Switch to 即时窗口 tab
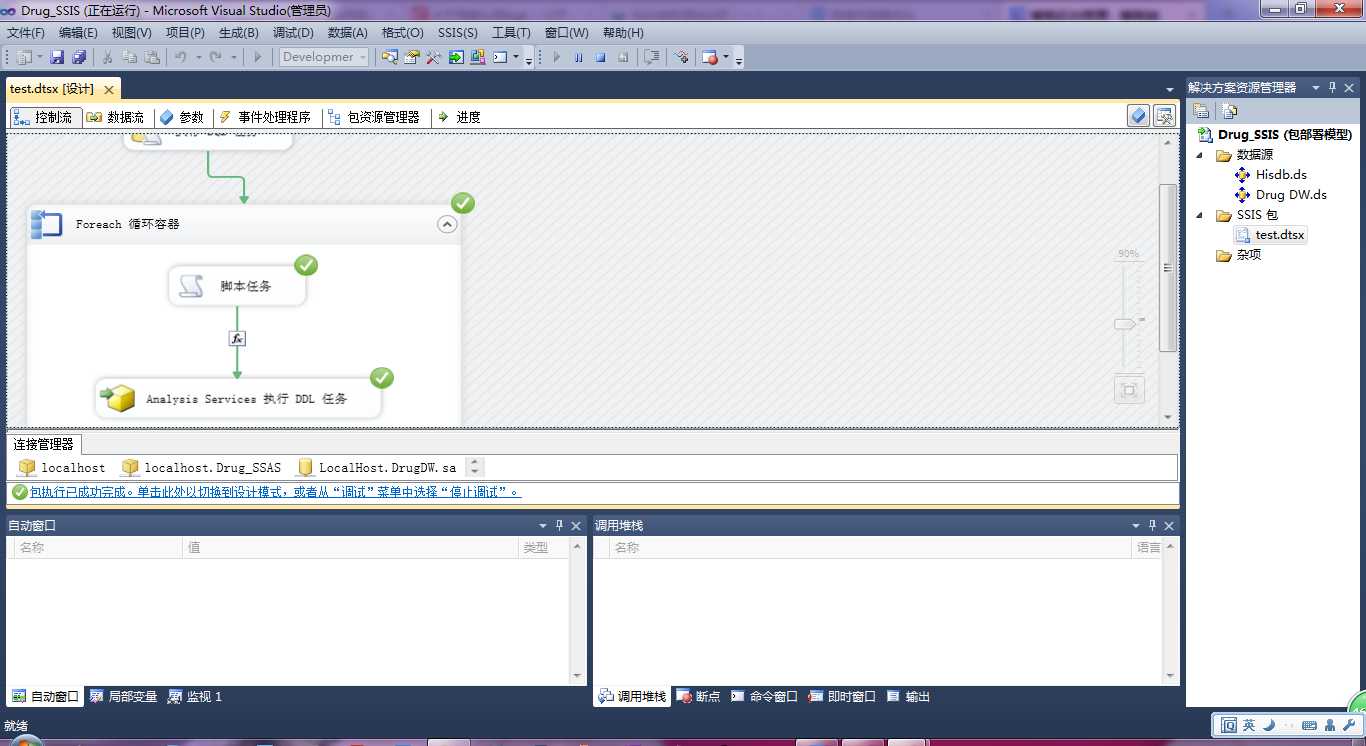The height and width of the screenshot is (746, 1366). [842, 696]
